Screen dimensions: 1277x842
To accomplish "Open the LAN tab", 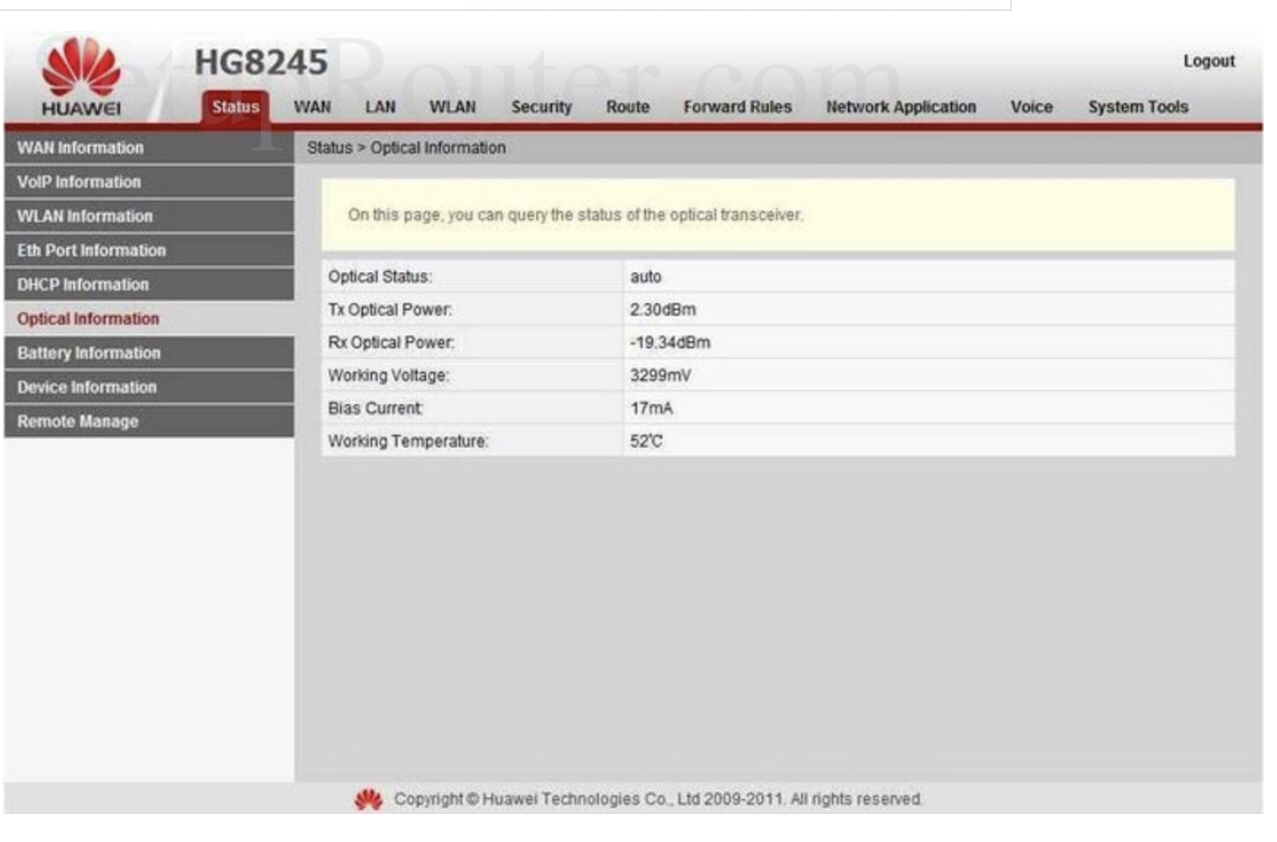I will 380,107.
